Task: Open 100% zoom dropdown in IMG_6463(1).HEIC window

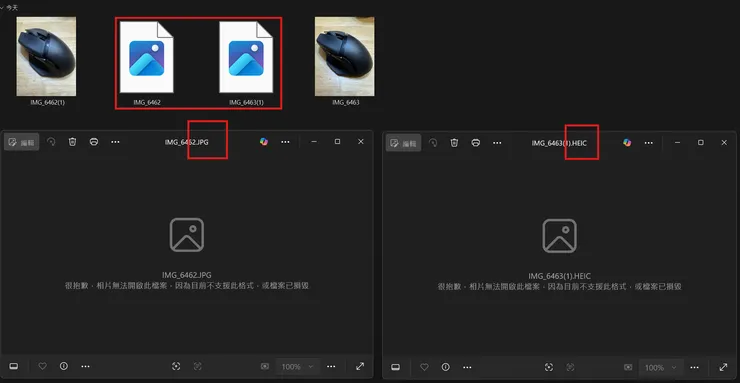Action: click(661, 367)
